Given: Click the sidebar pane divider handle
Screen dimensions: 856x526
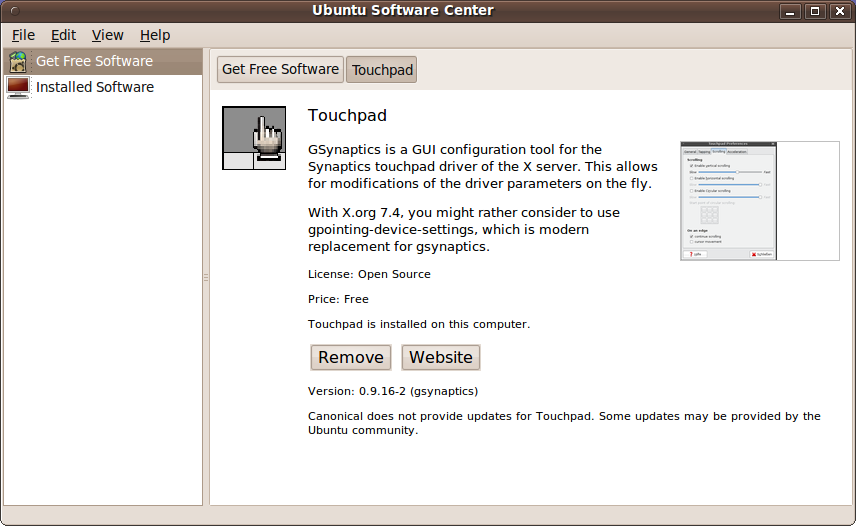Looking at the screenshot, I should click(206, 277).
